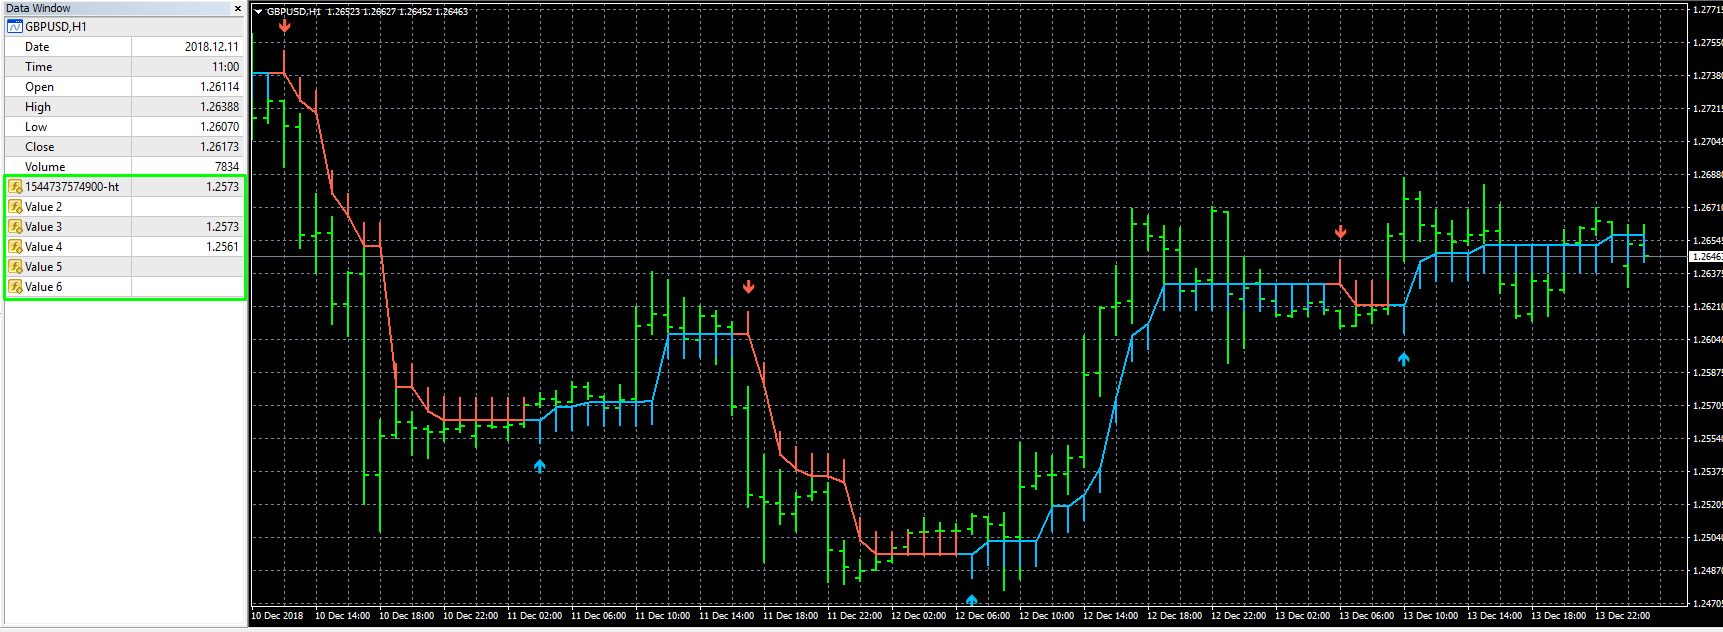Click the volume value 7834
Viewport: 1723px width, 632px height.
coord(227,167)
